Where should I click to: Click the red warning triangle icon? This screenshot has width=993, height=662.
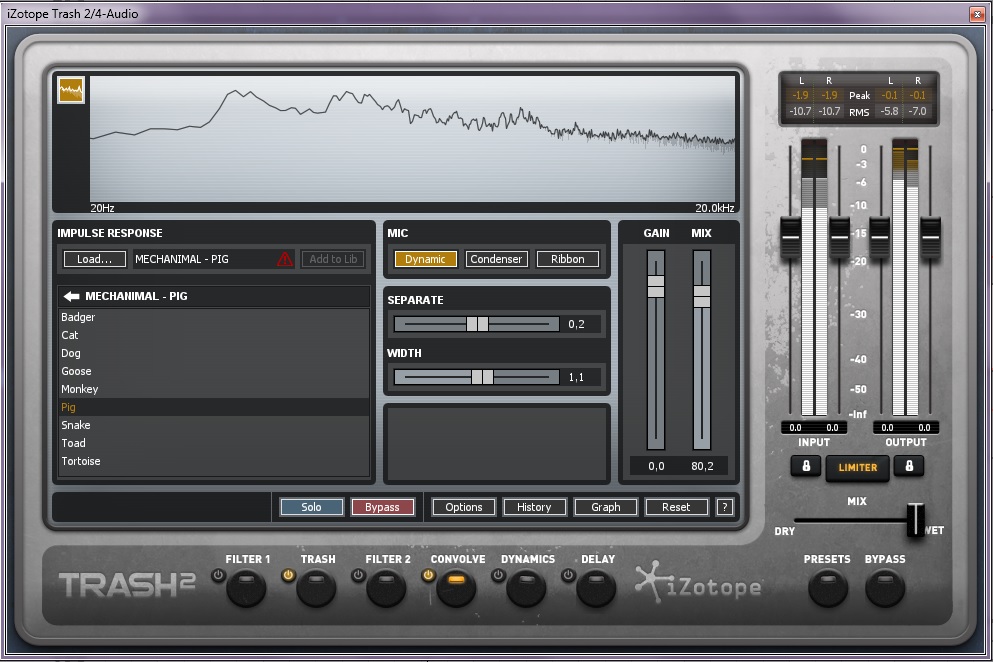285,259
